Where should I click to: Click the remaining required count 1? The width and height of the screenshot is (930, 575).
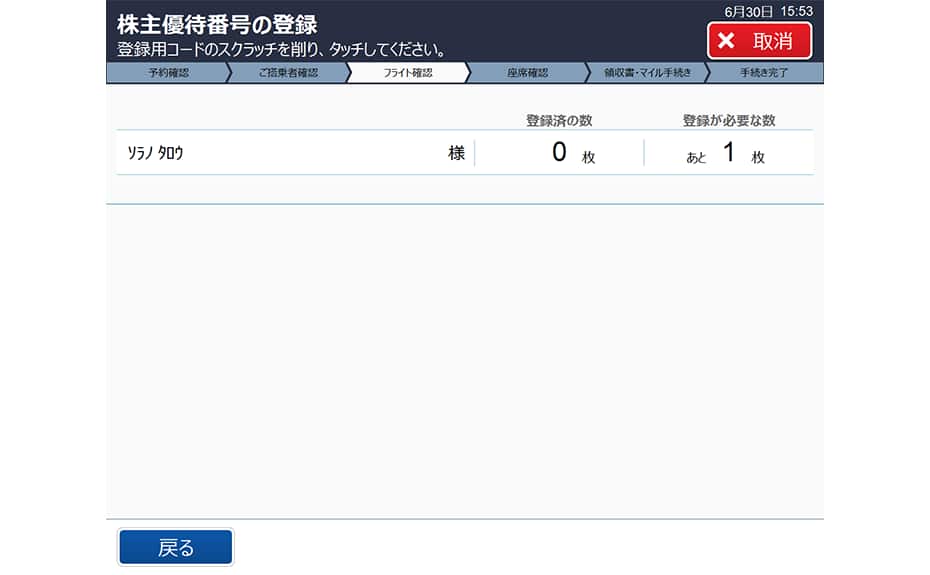coord(729,153)
